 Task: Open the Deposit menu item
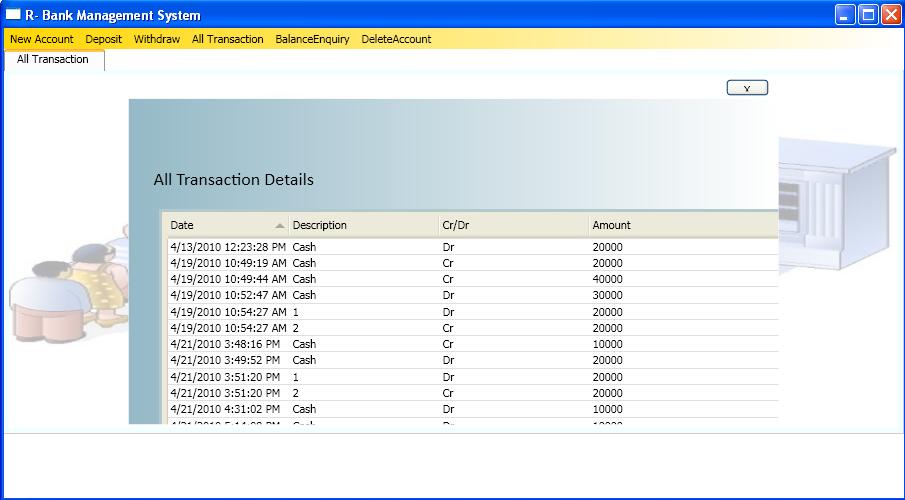104,39
